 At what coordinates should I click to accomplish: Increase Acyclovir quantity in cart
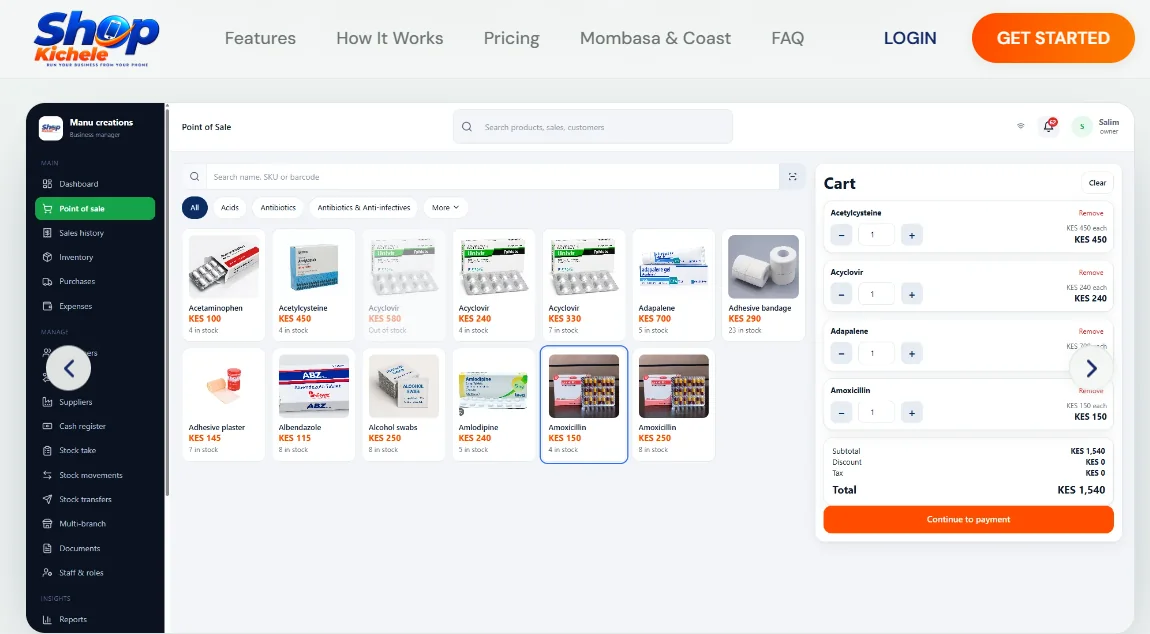[x=912, y=295]
